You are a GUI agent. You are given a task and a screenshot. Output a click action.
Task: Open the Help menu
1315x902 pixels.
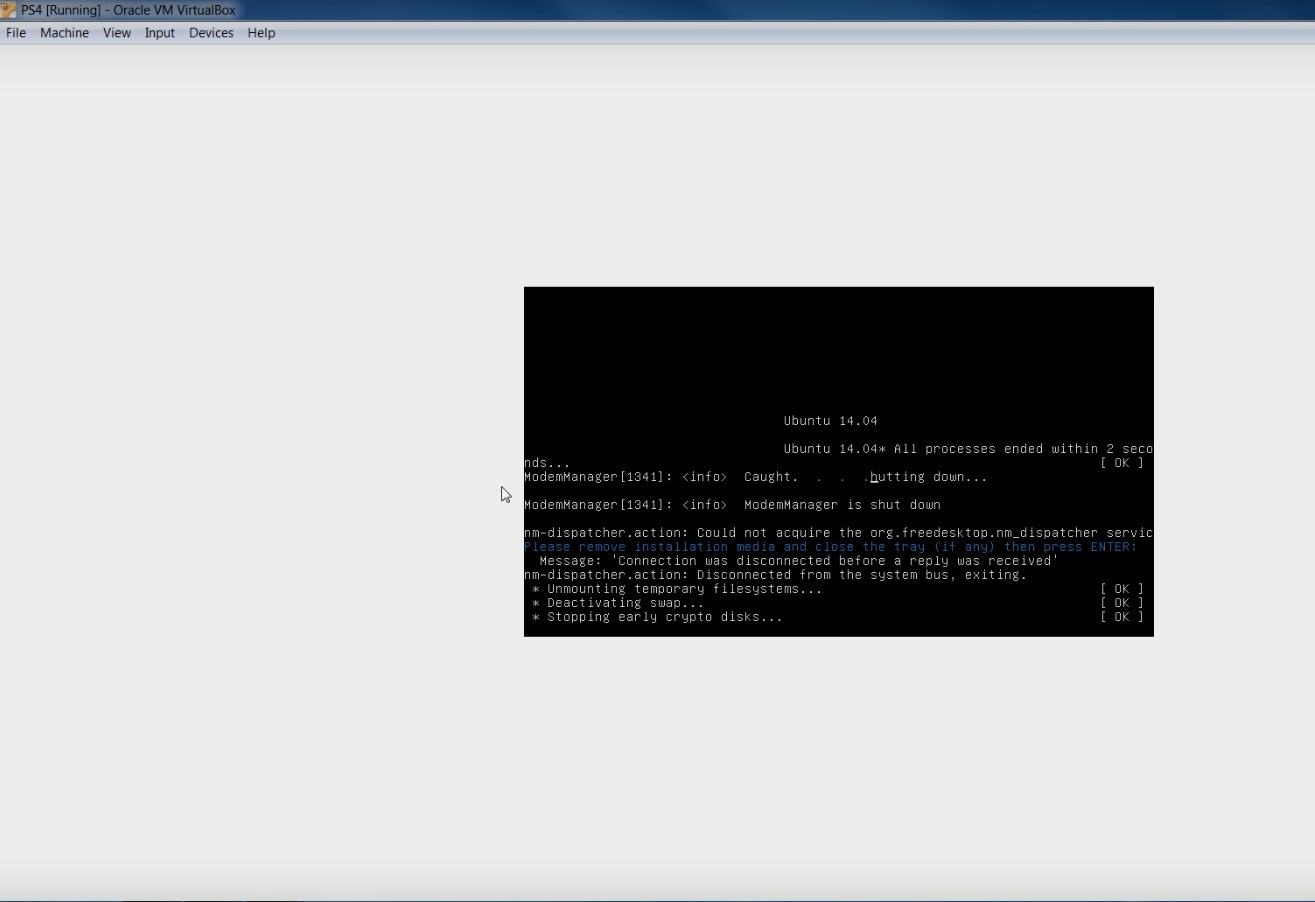pos(261,33)
